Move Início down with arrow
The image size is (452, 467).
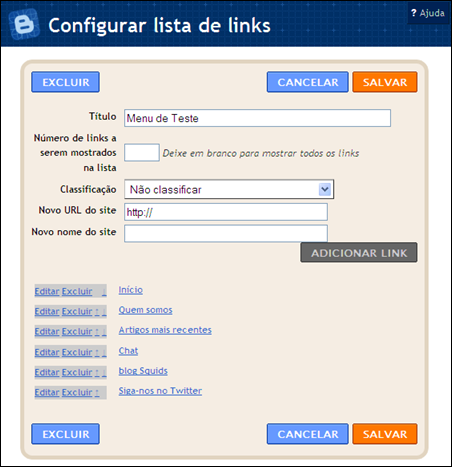[x=104, y=292]
